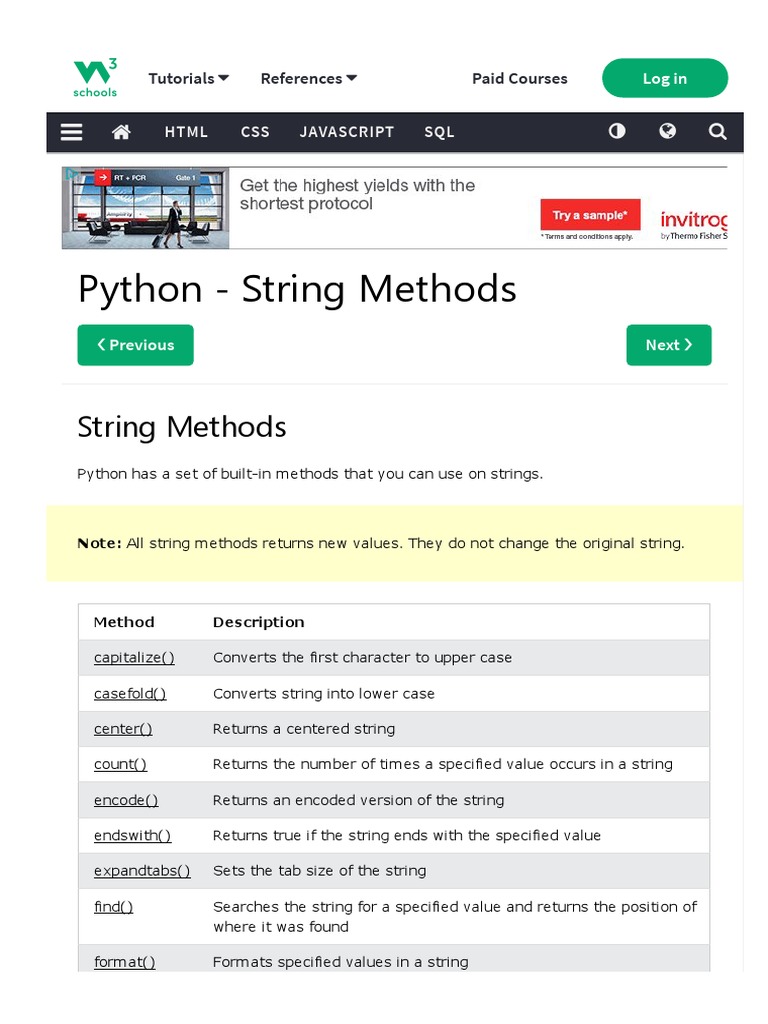768x1024 pixels.
Task: Open the hamburger menu icon
Action: [x=71, y=132]
